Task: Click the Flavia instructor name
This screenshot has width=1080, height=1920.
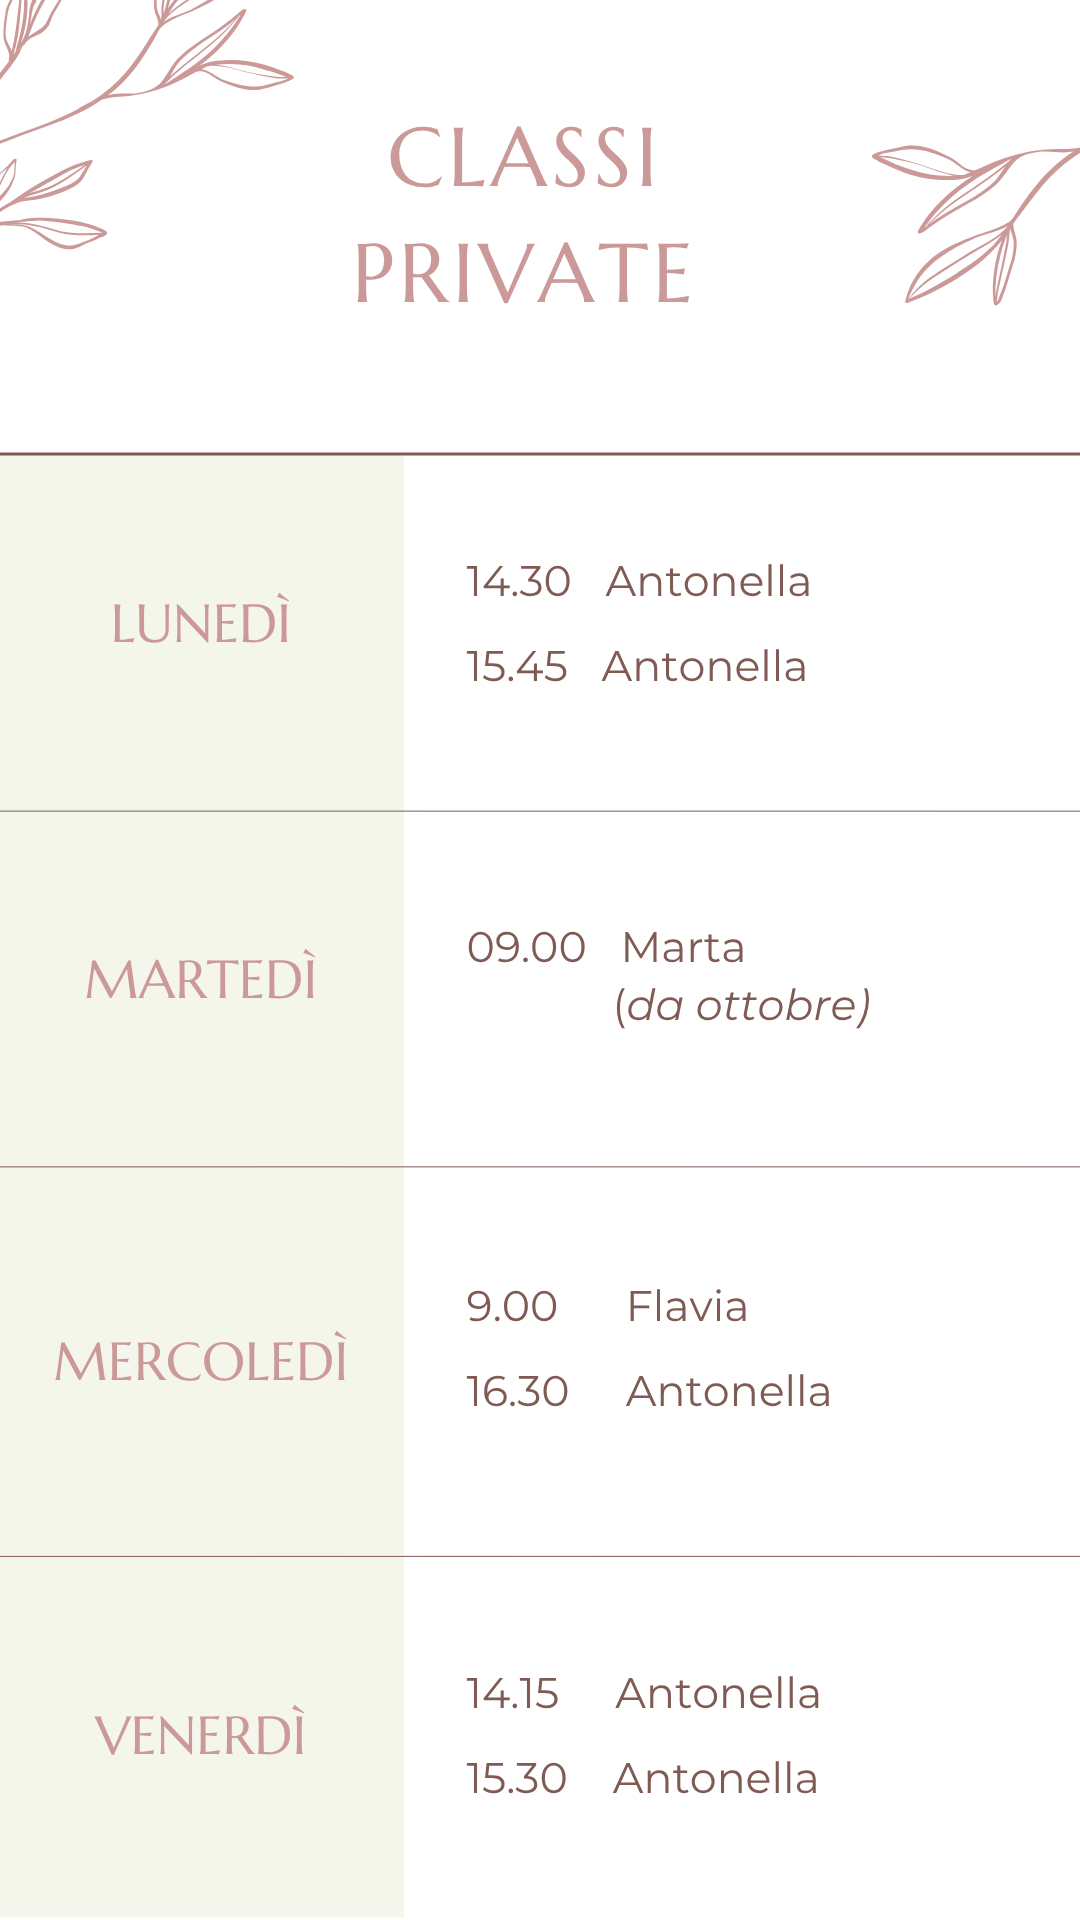Action: (687, 1307)
